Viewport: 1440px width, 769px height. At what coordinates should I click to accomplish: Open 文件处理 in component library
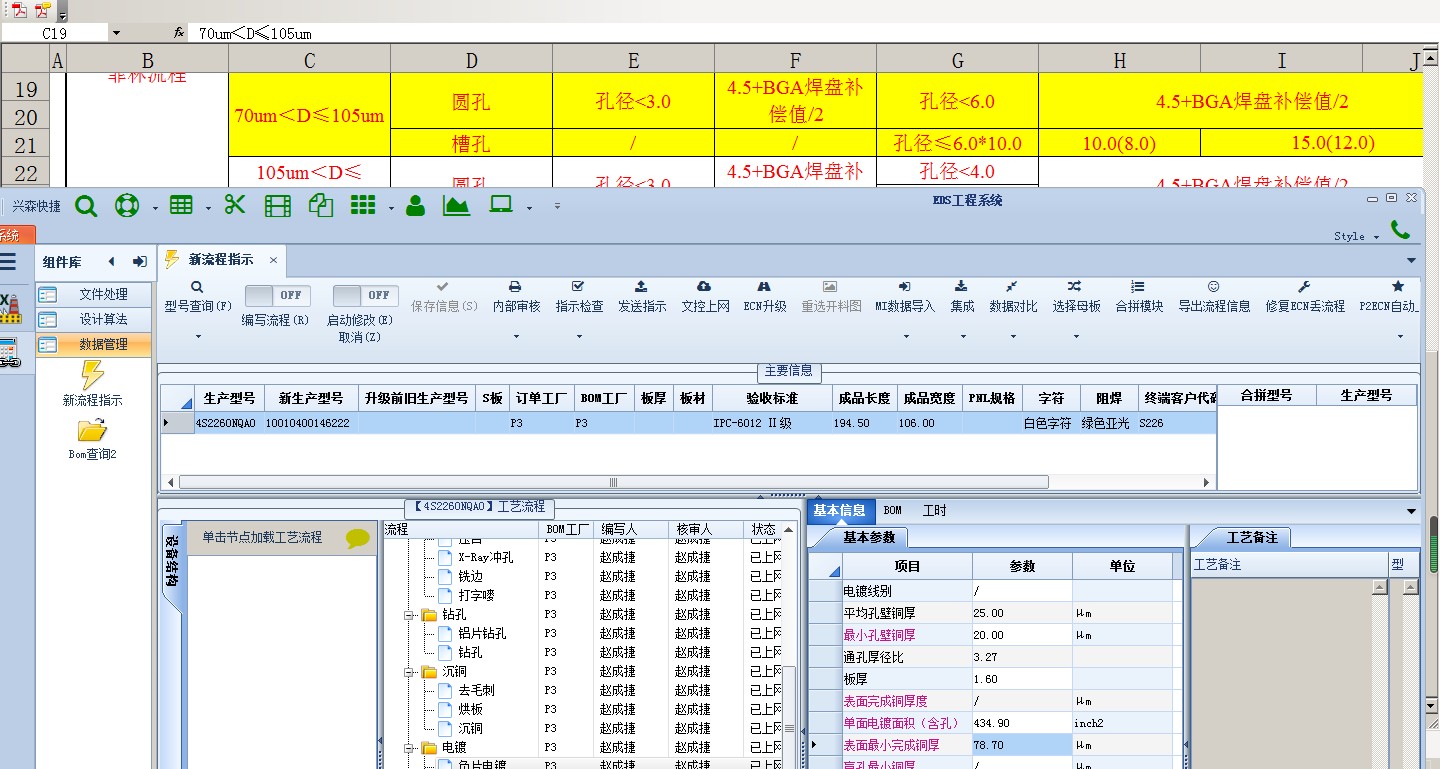coord(95,295)
